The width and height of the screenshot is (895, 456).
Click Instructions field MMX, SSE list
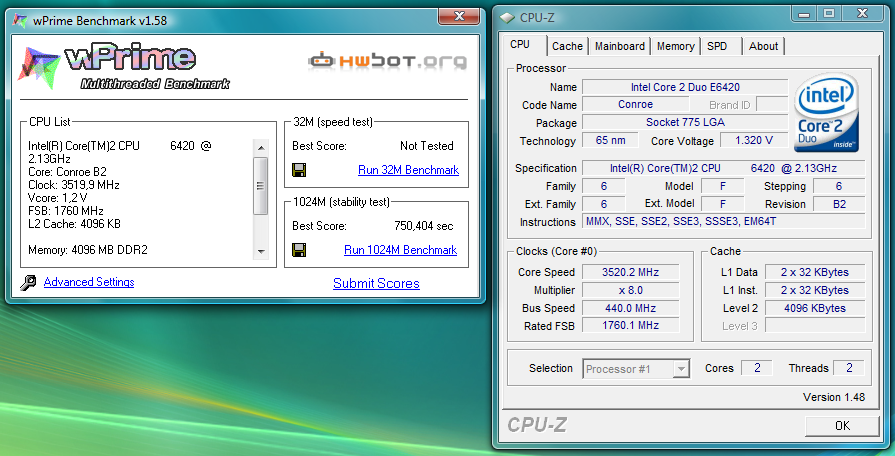724,221
